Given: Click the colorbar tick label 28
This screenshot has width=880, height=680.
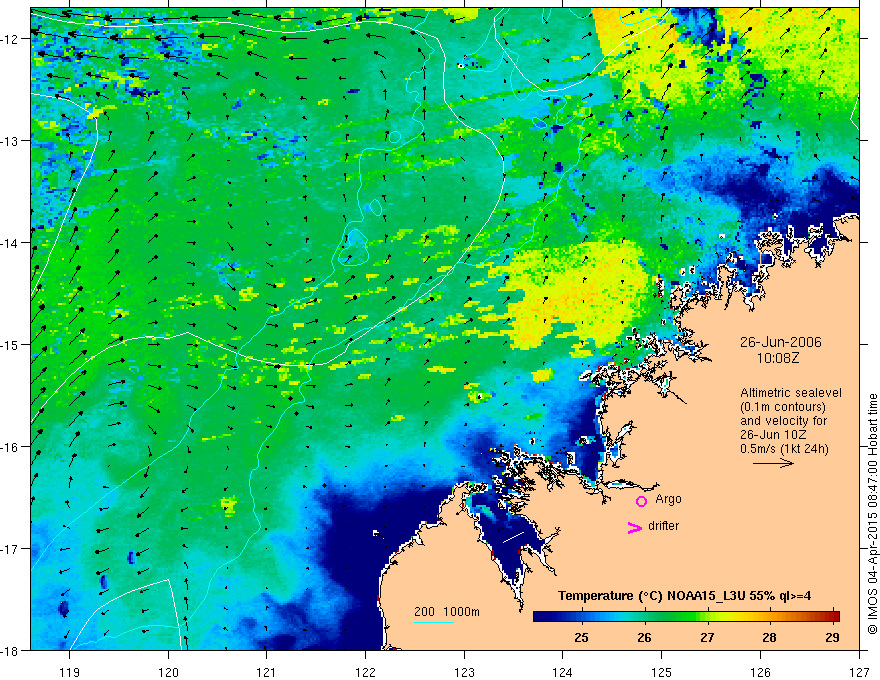Looking at the screenshot, I should [x=769, y=637].
